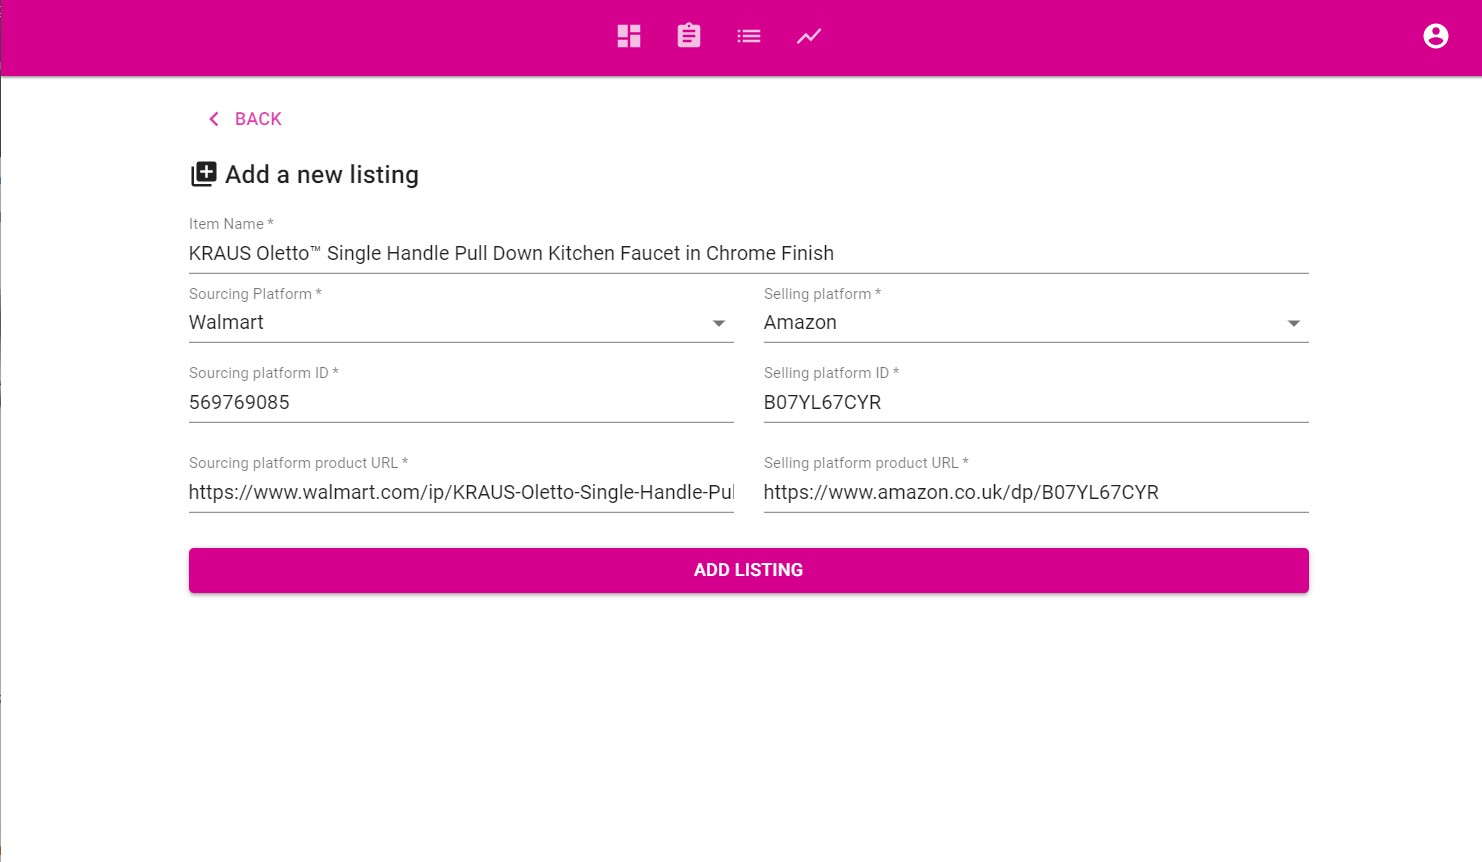
Task: Open the clipboard listings icon
Action: [x=689, y=36]
